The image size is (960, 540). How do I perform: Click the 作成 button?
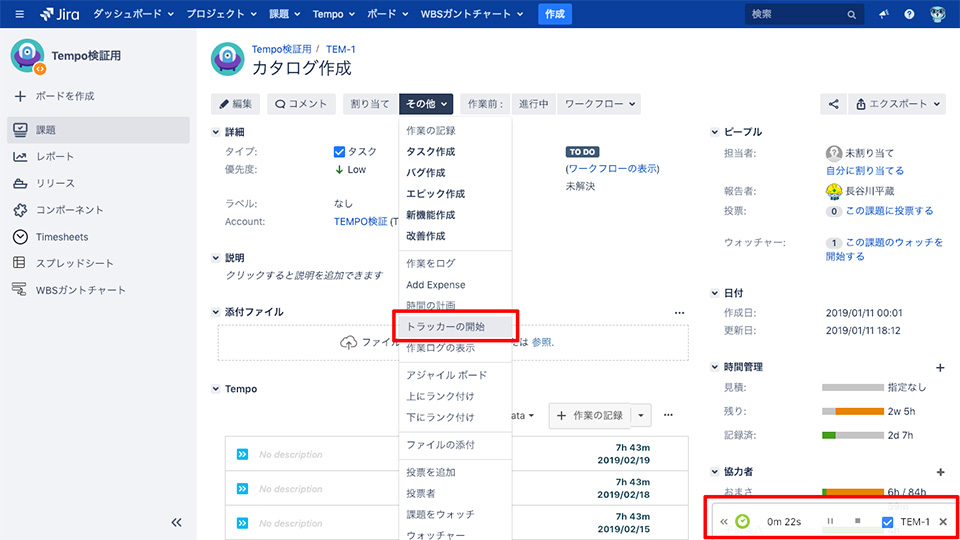pos(555,14)
